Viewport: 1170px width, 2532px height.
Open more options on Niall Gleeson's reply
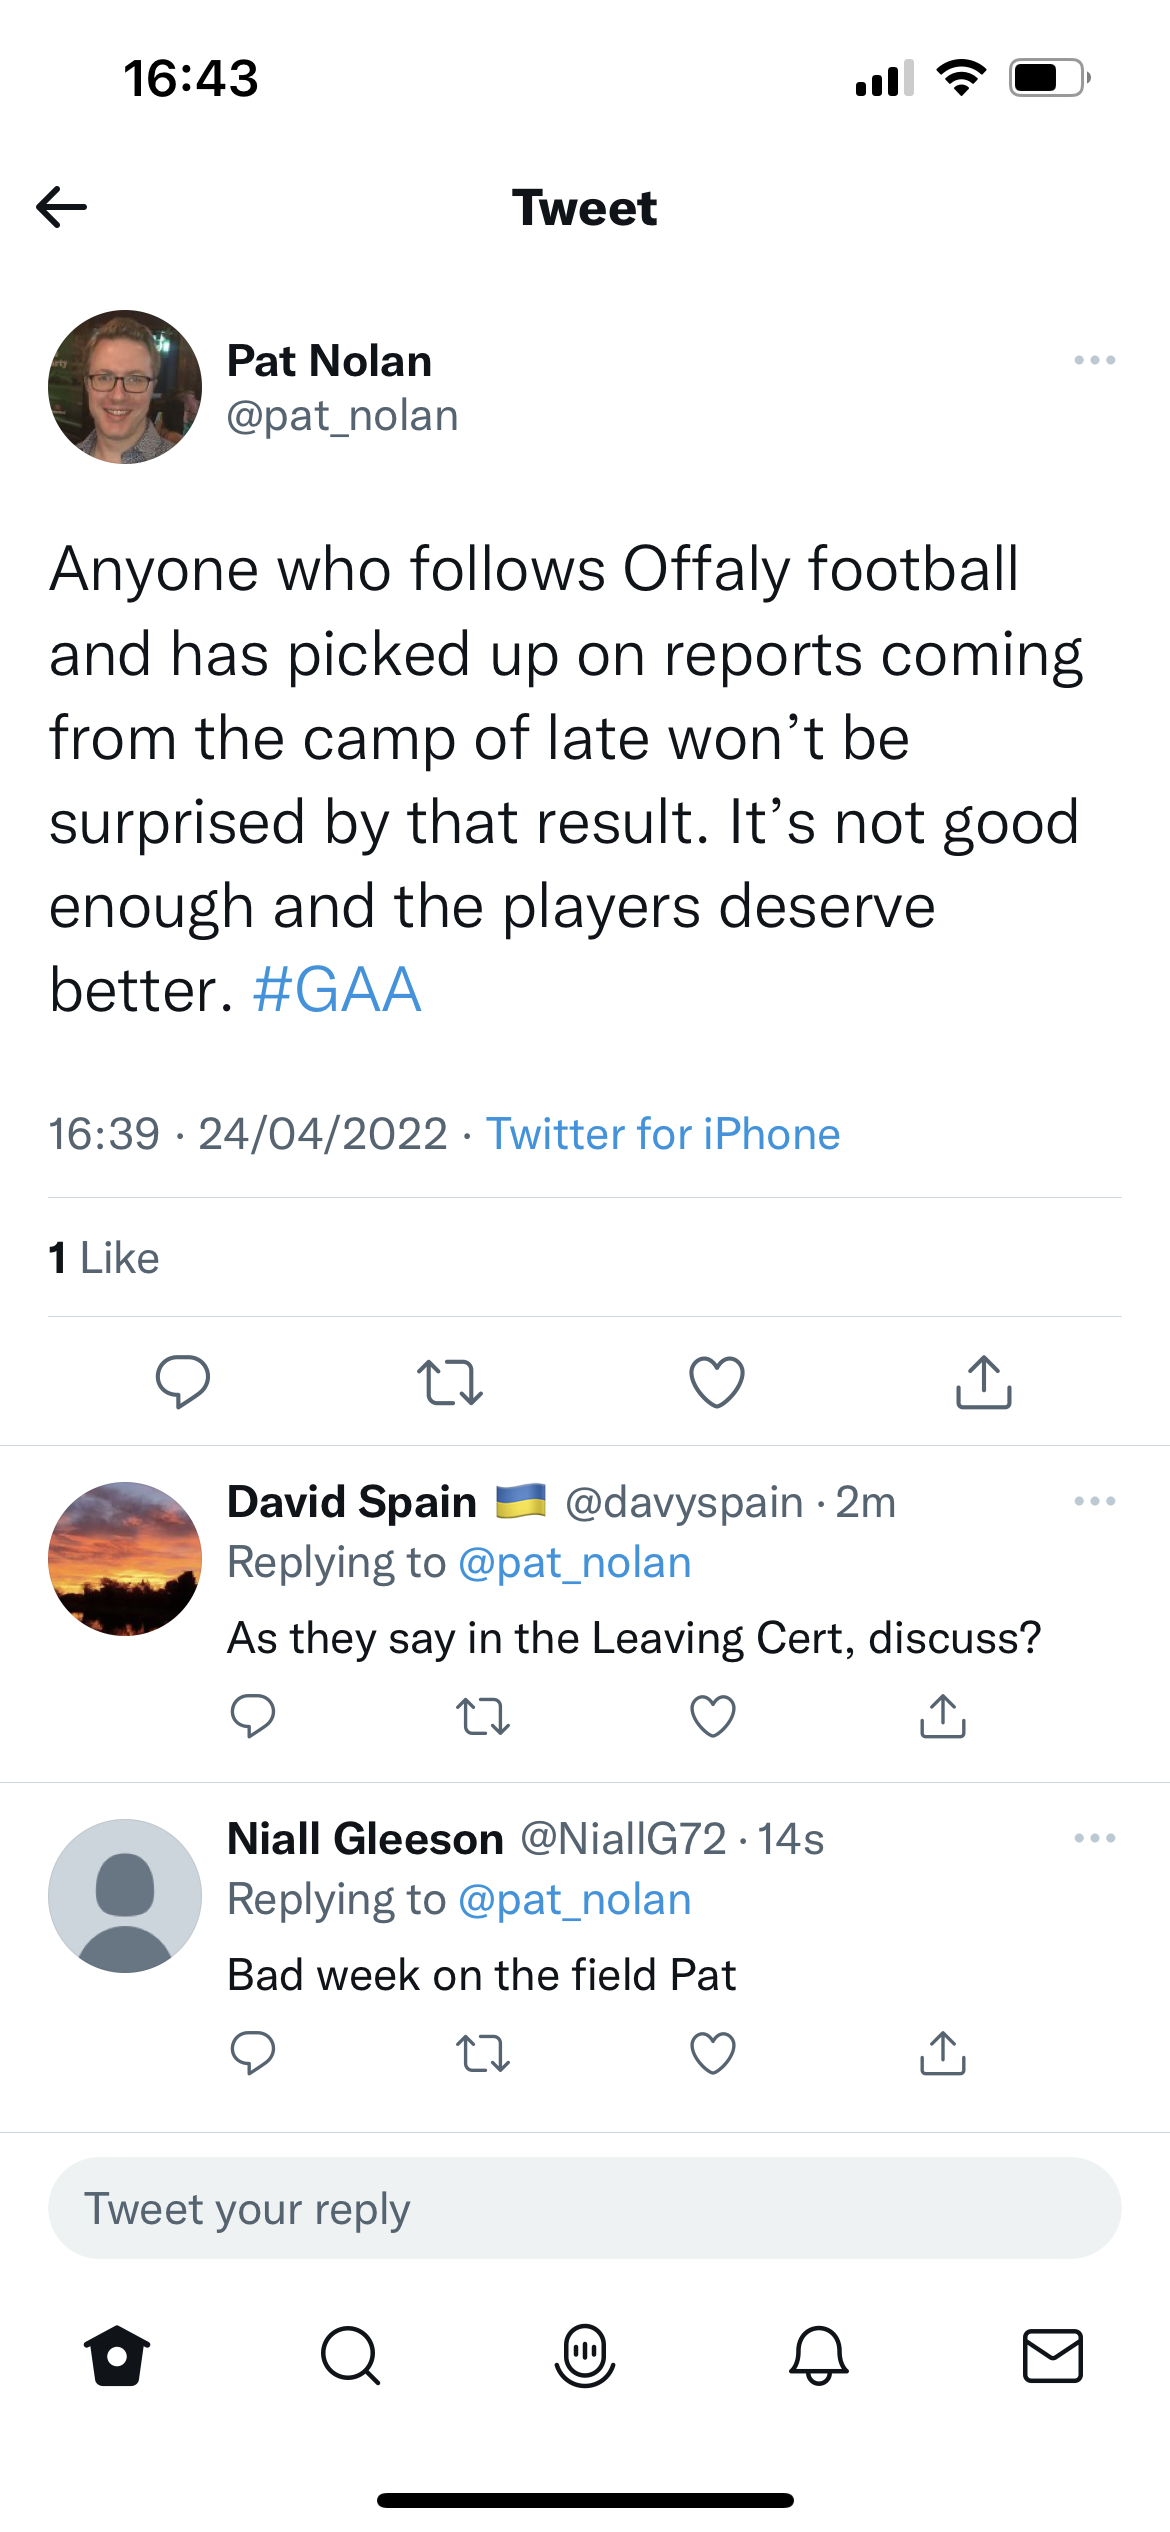click(1094, 1838)
